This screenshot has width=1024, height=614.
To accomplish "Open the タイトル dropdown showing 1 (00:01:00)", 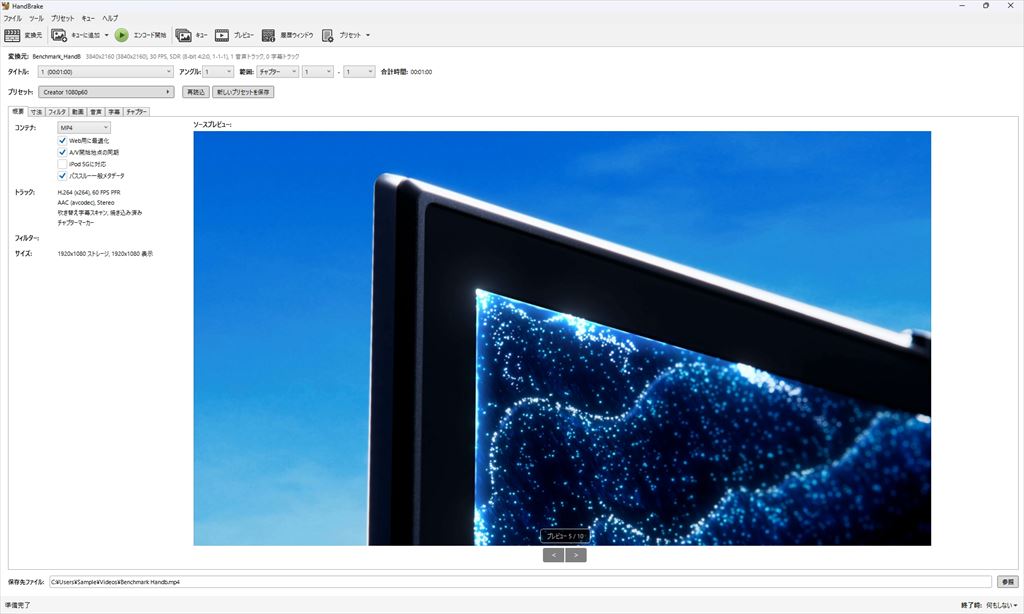I will click(x=106, y=72).
